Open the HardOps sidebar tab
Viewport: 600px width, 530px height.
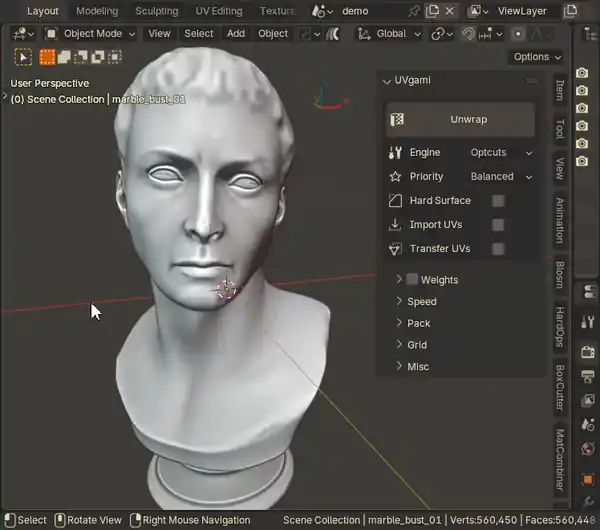tap(560, 327)
